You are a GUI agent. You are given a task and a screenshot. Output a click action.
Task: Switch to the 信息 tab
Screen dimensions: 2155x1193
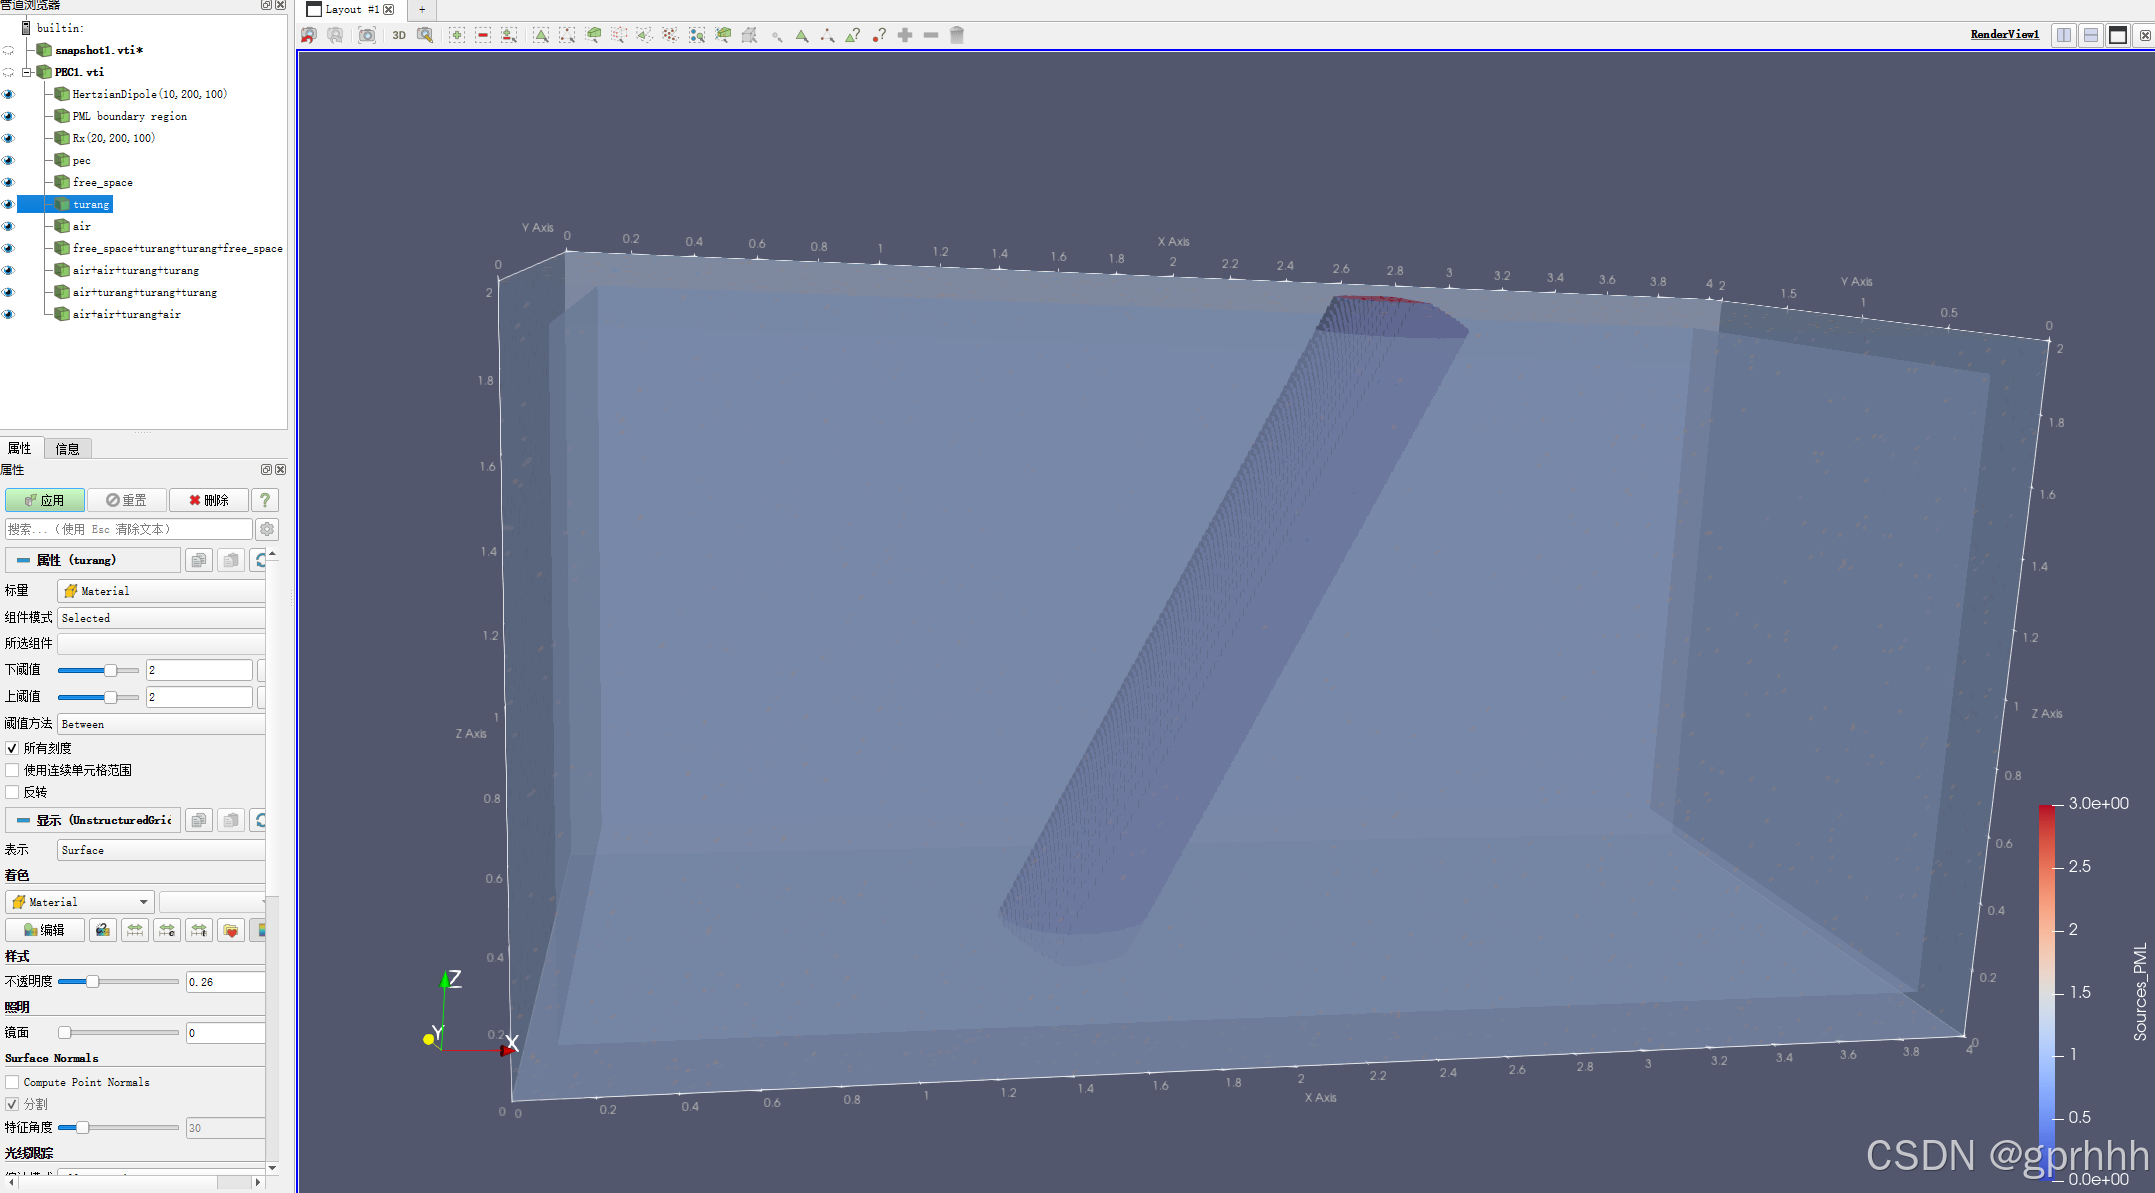(x=67, y=449)
